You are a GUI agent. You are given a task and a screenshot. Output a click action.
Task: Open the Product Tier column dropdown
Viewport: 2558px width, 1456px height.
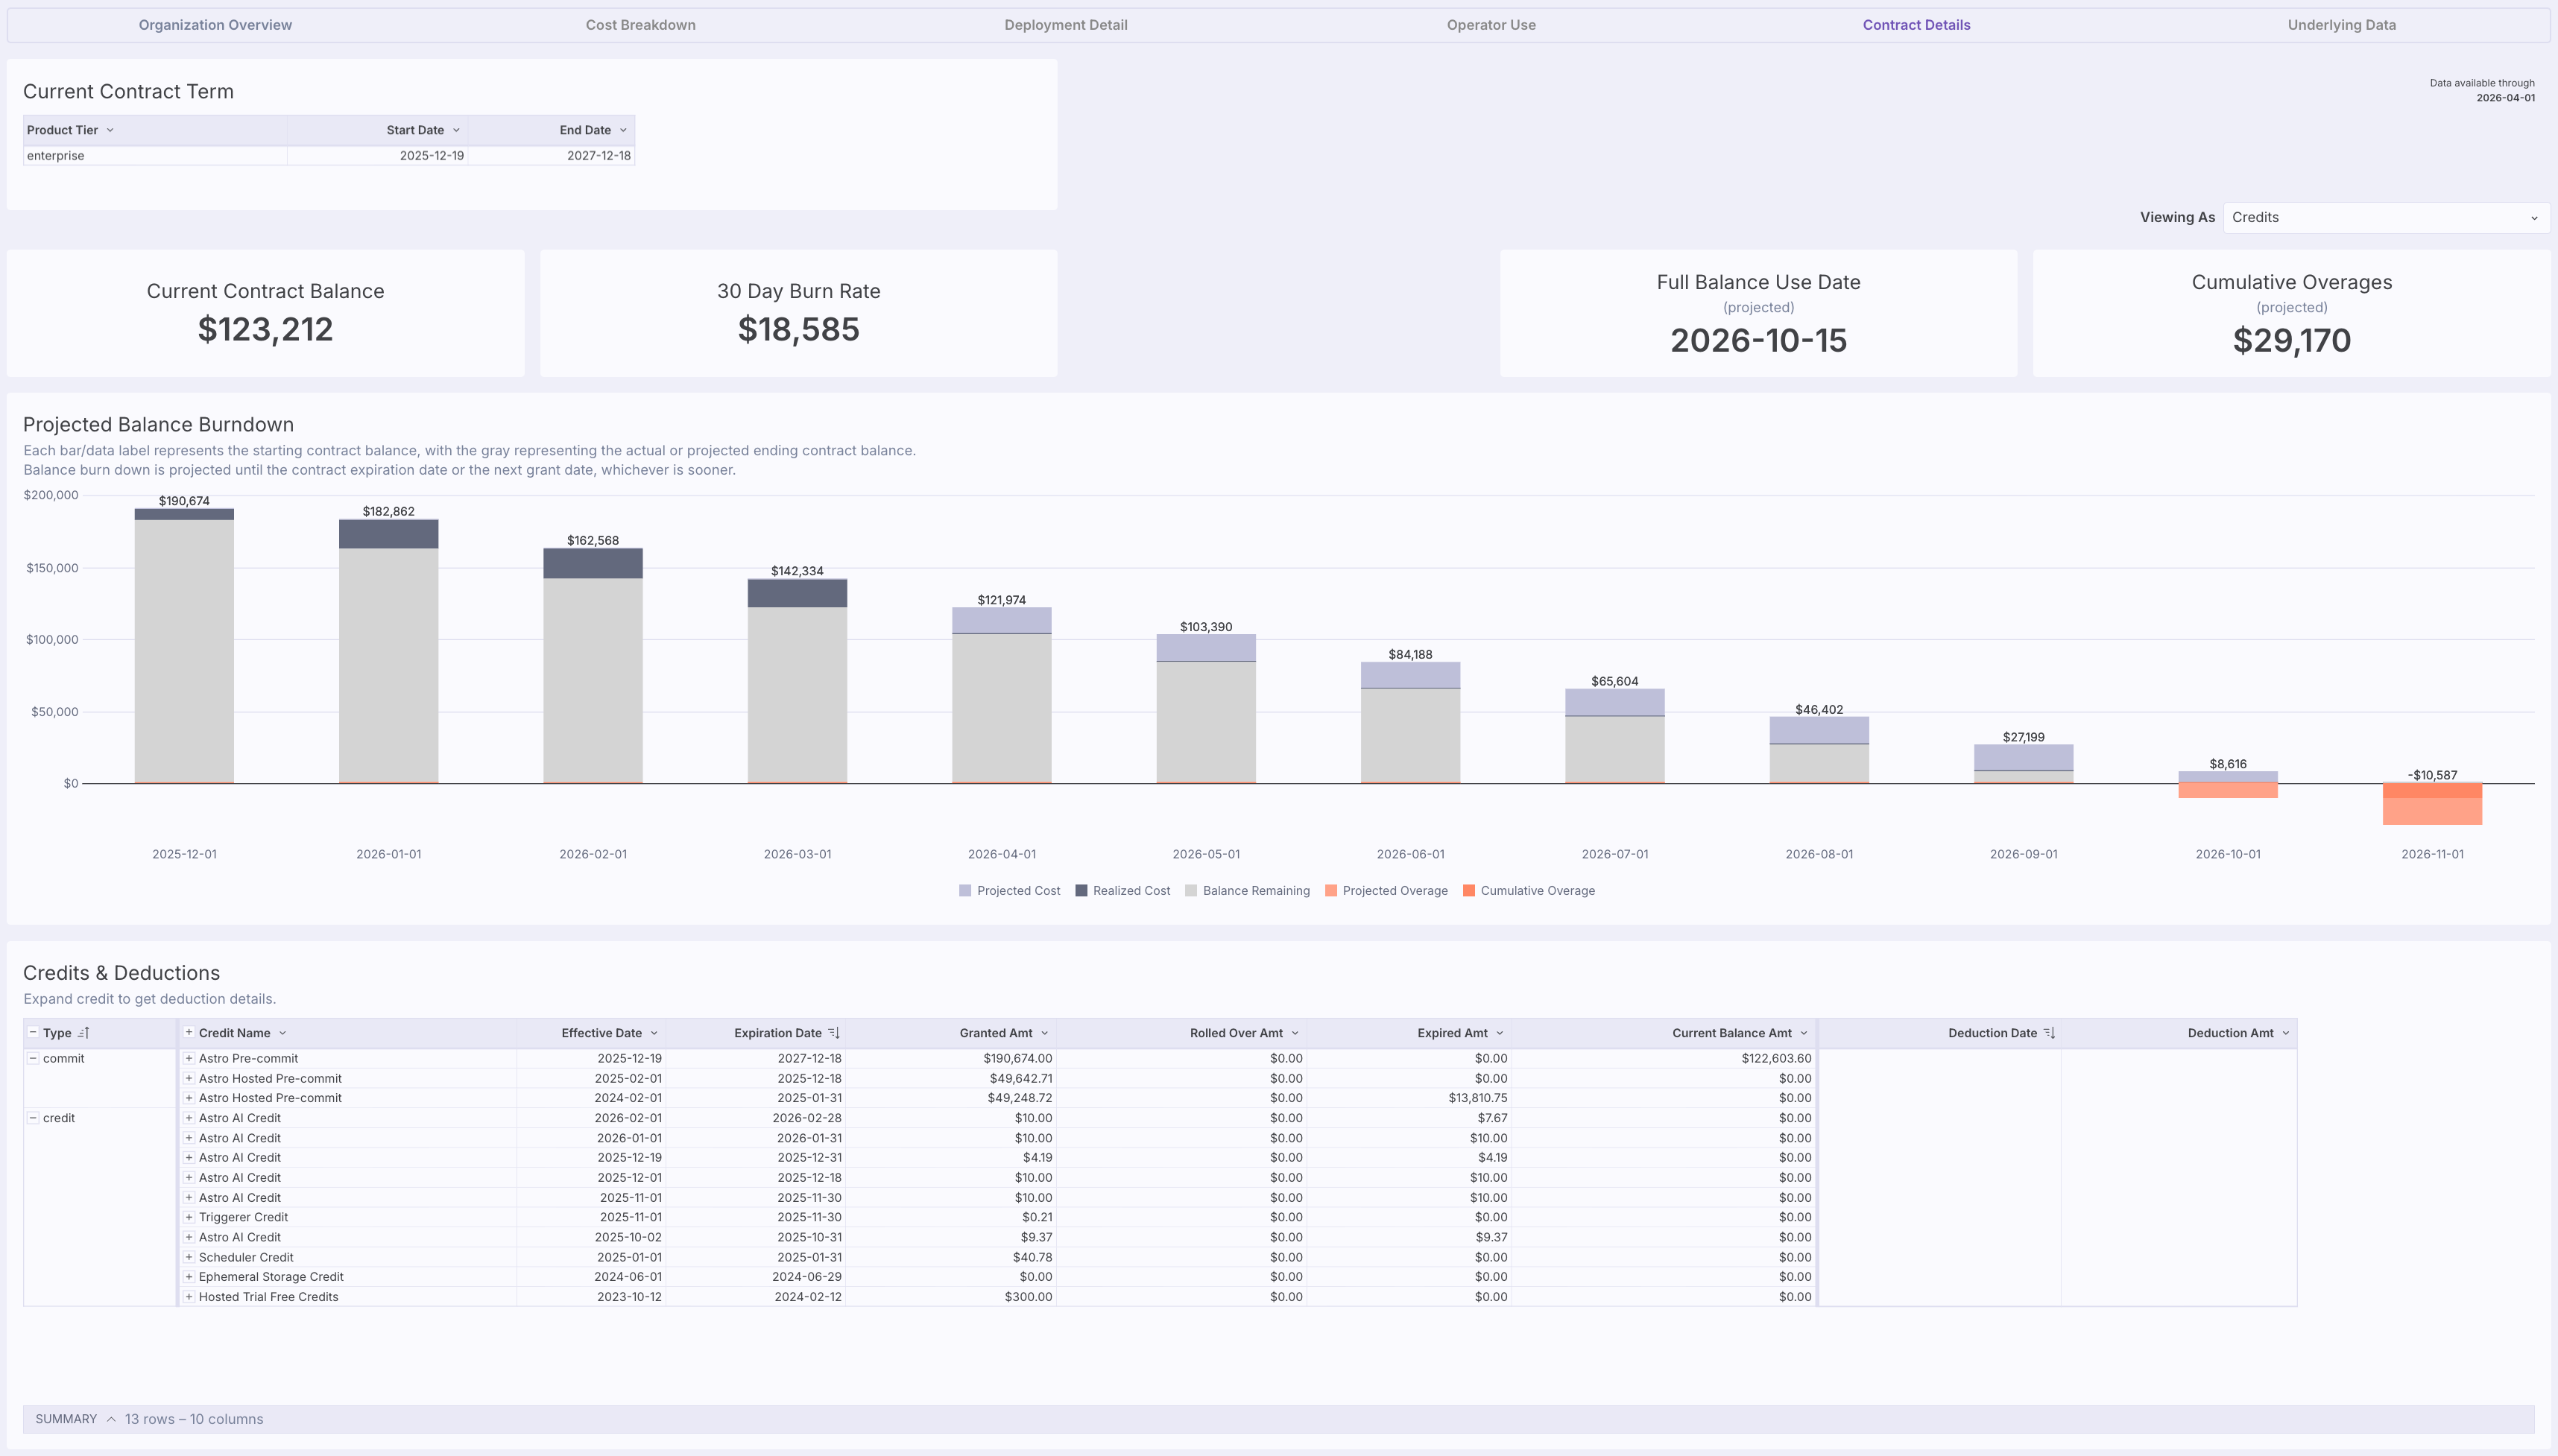pos(110,130)
